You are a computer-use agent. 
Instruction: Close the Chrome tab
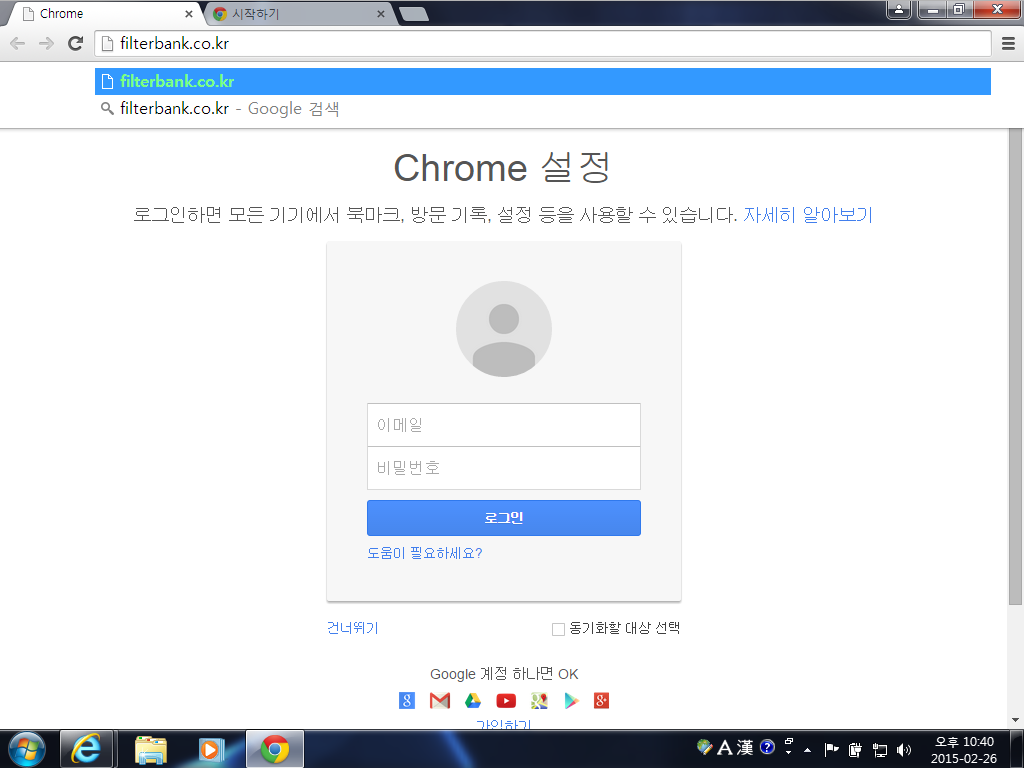click(x=189, y=14)
